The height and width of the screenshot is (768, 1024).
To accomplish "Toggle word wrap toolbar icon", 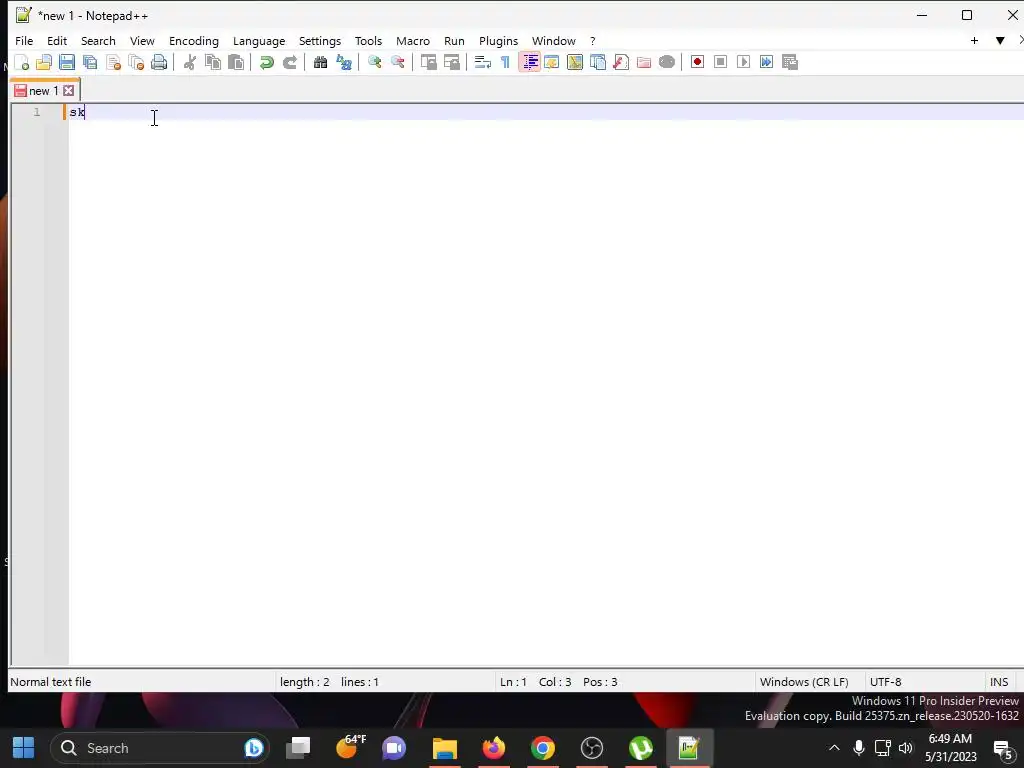I will [482, 62].
